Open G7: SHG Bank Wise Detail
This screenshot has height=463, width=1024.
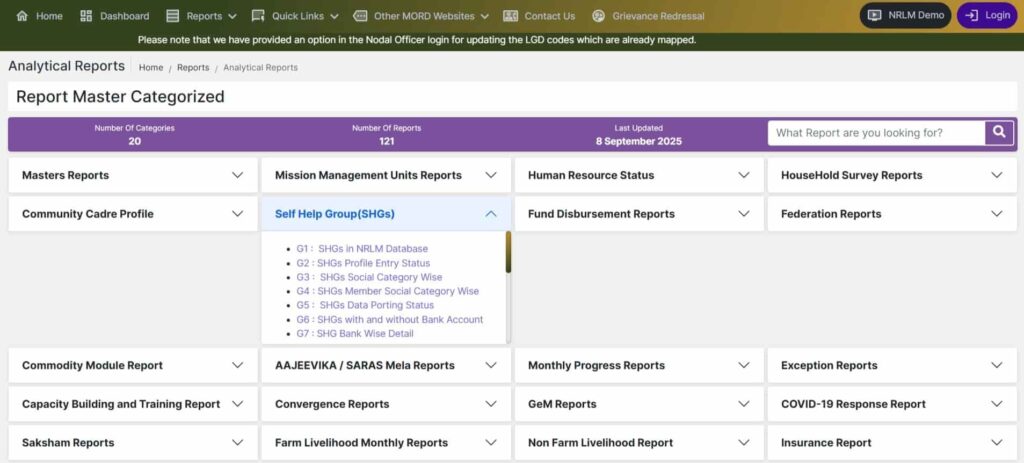pos(355,334)
